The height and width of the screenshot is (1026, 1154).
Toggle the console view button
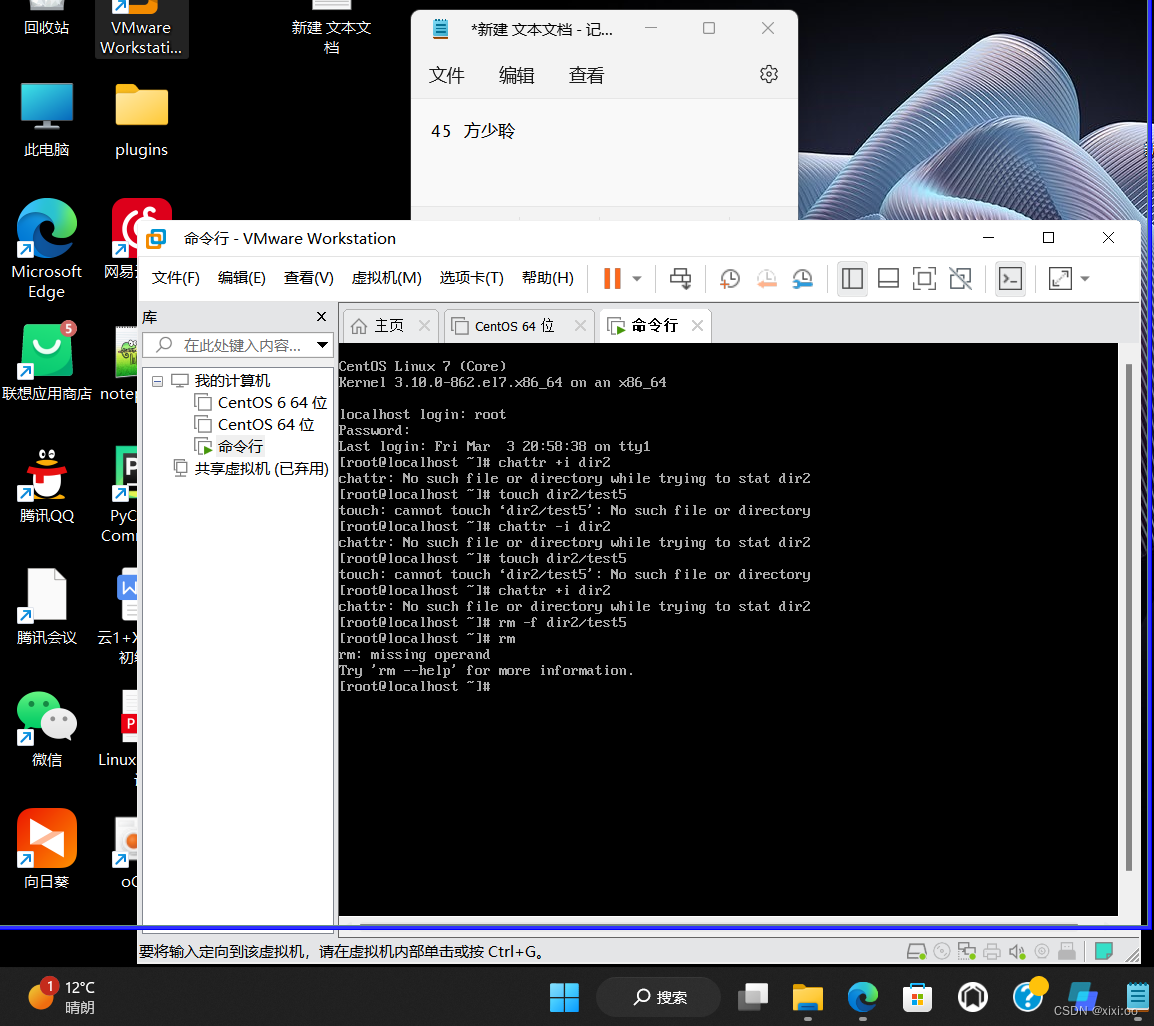(1010, 278)
